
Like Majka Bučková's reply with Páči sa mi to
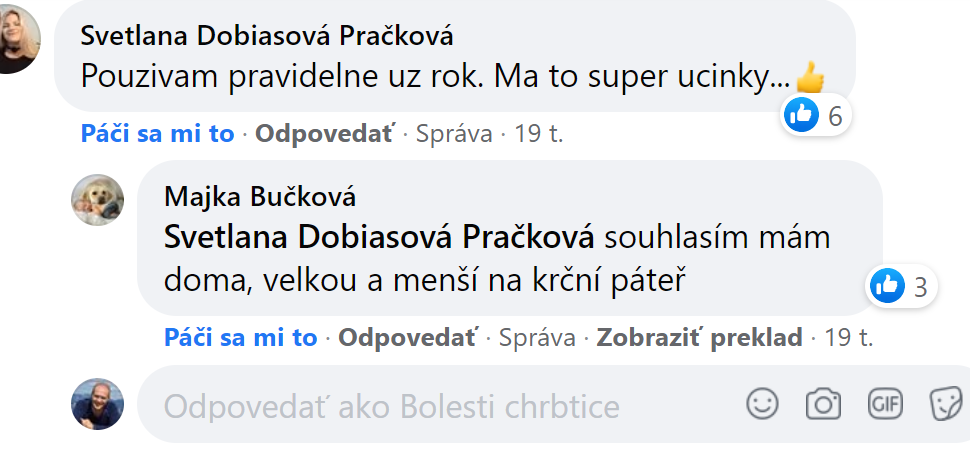point(241,338)
